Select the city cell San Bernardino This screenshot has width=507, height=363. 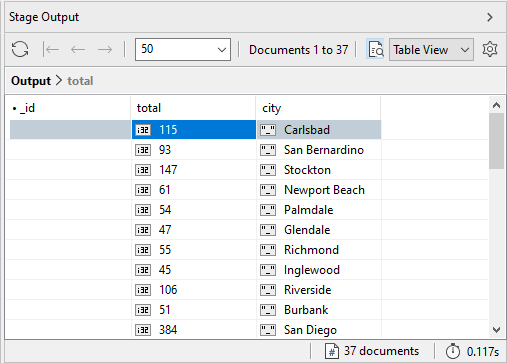(319, 150)
